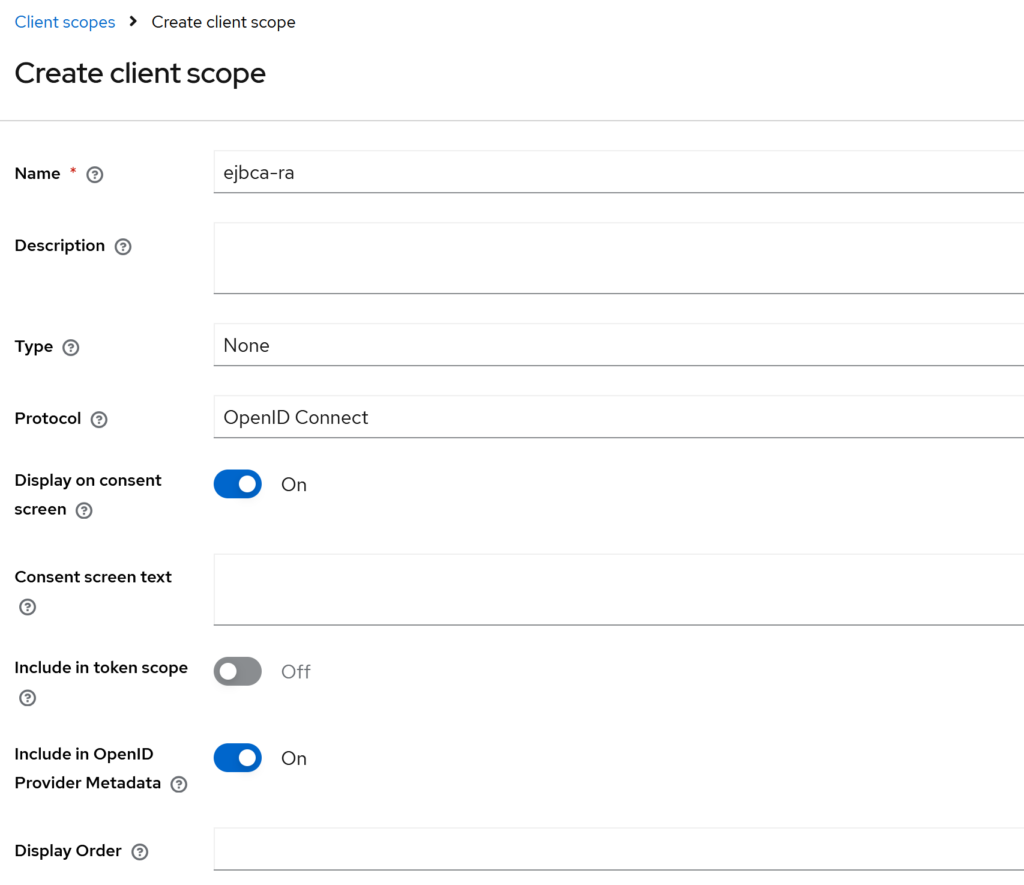Click help icon beside OpenID Provider Metadata
Screen dimensions: 1024x885
point(179,784)
